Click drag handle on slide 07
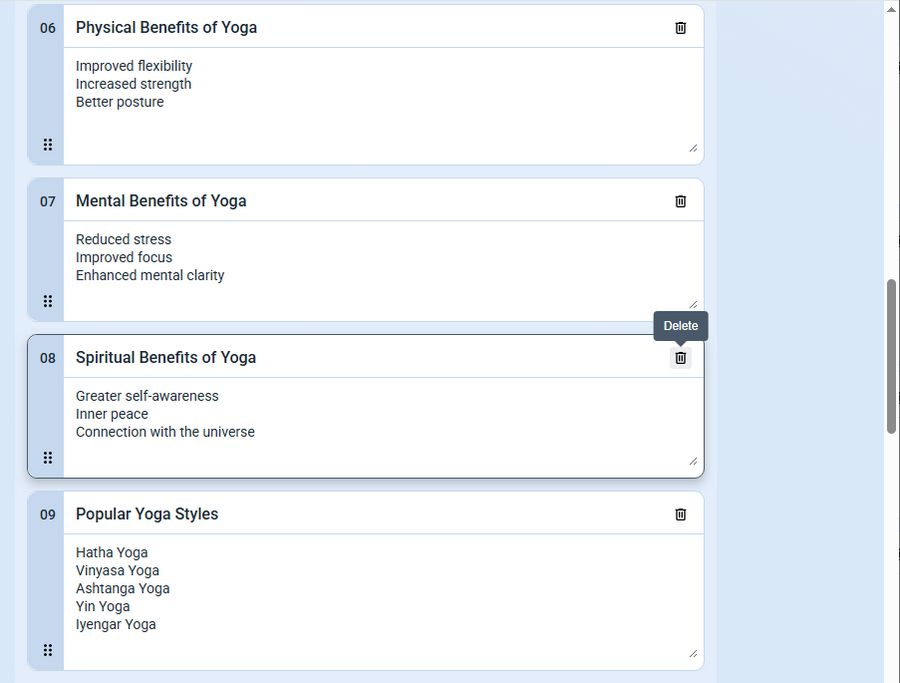Viewport: 900px width, 683px height. [x=48, y=301]
